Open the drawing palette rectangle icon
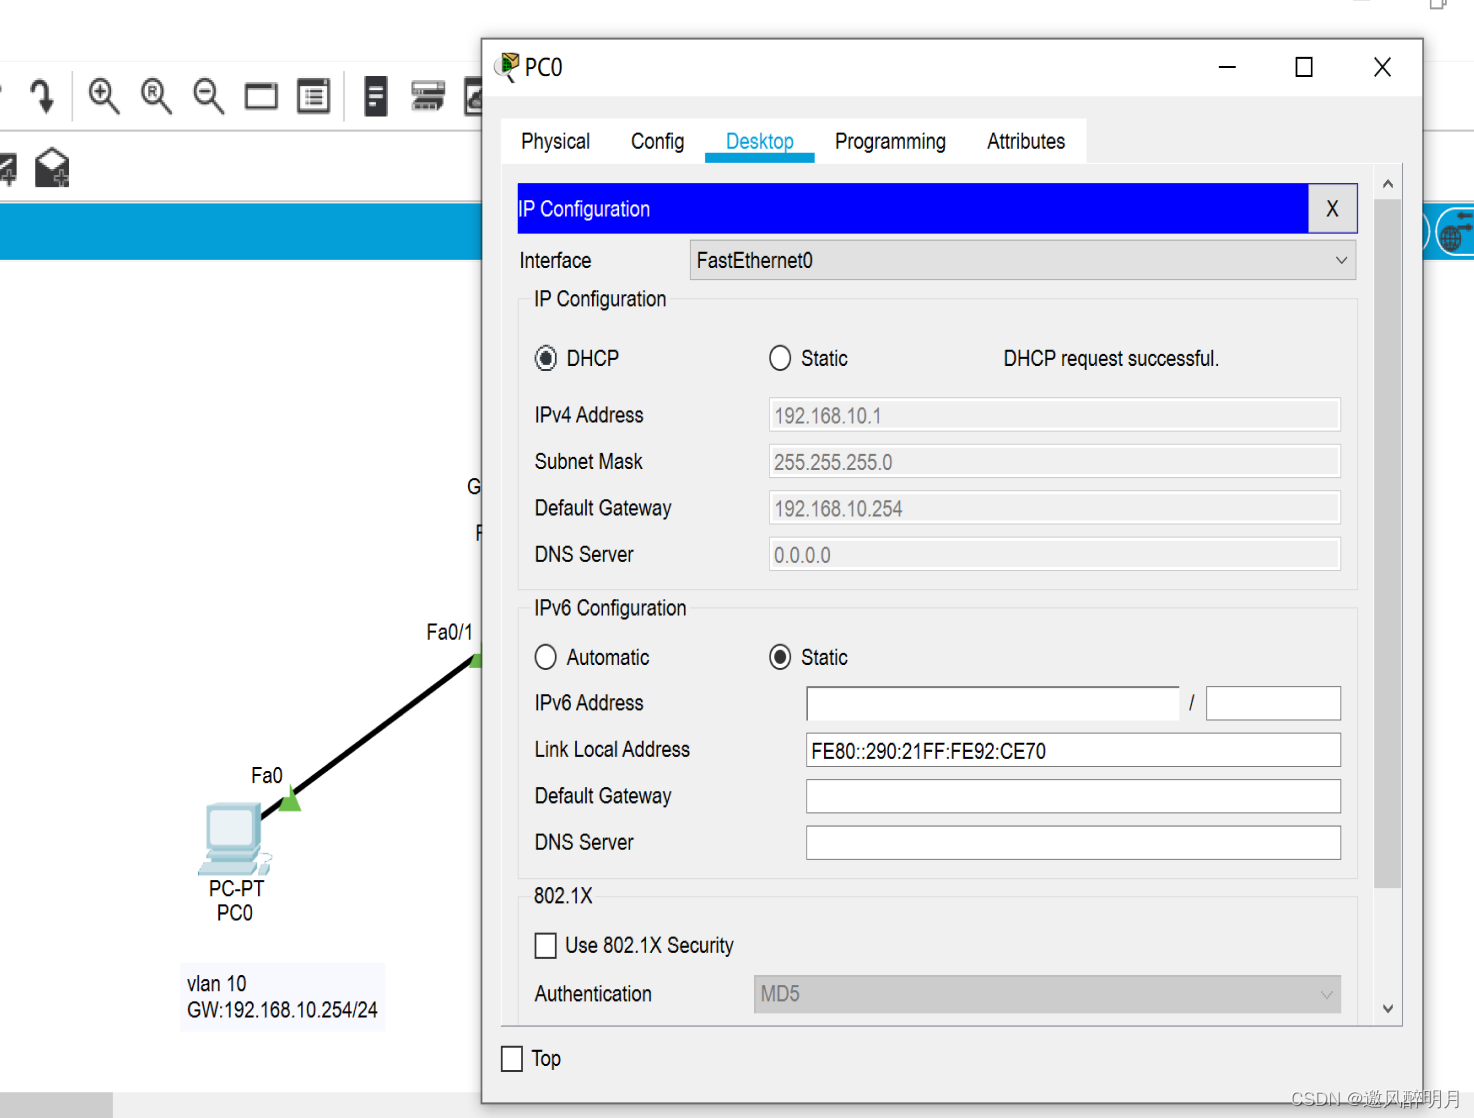The width and height of the screenshot is (1474, 1118). click(x=261, y=97)
